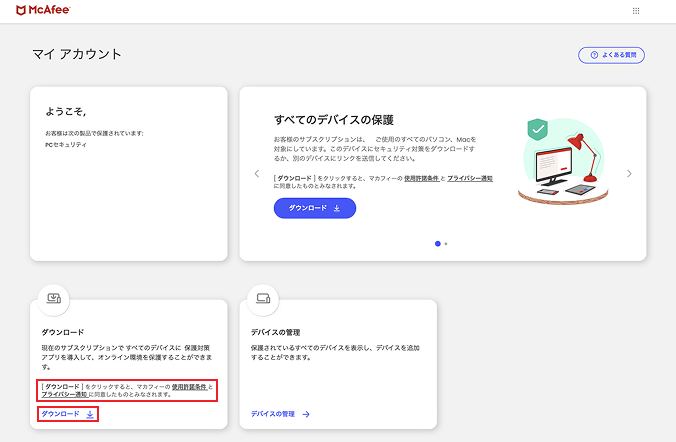
Task: Click the デバイスの管理 link with arrow
Action: coord(280,414)
